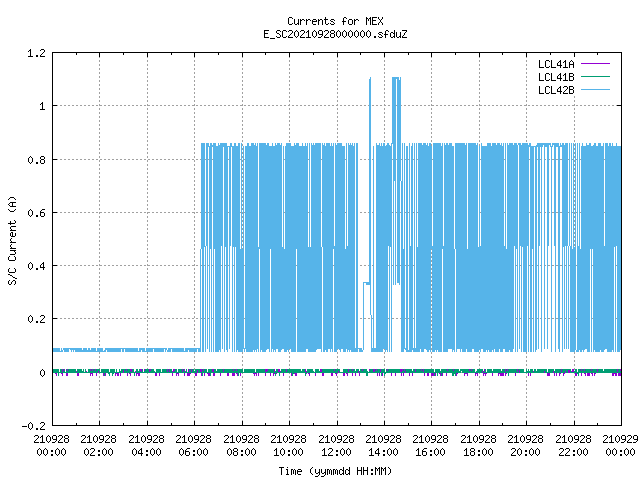640x480 pixels.
Task: Click the x-axis tick label 210928 18:00
Action: 478,446
